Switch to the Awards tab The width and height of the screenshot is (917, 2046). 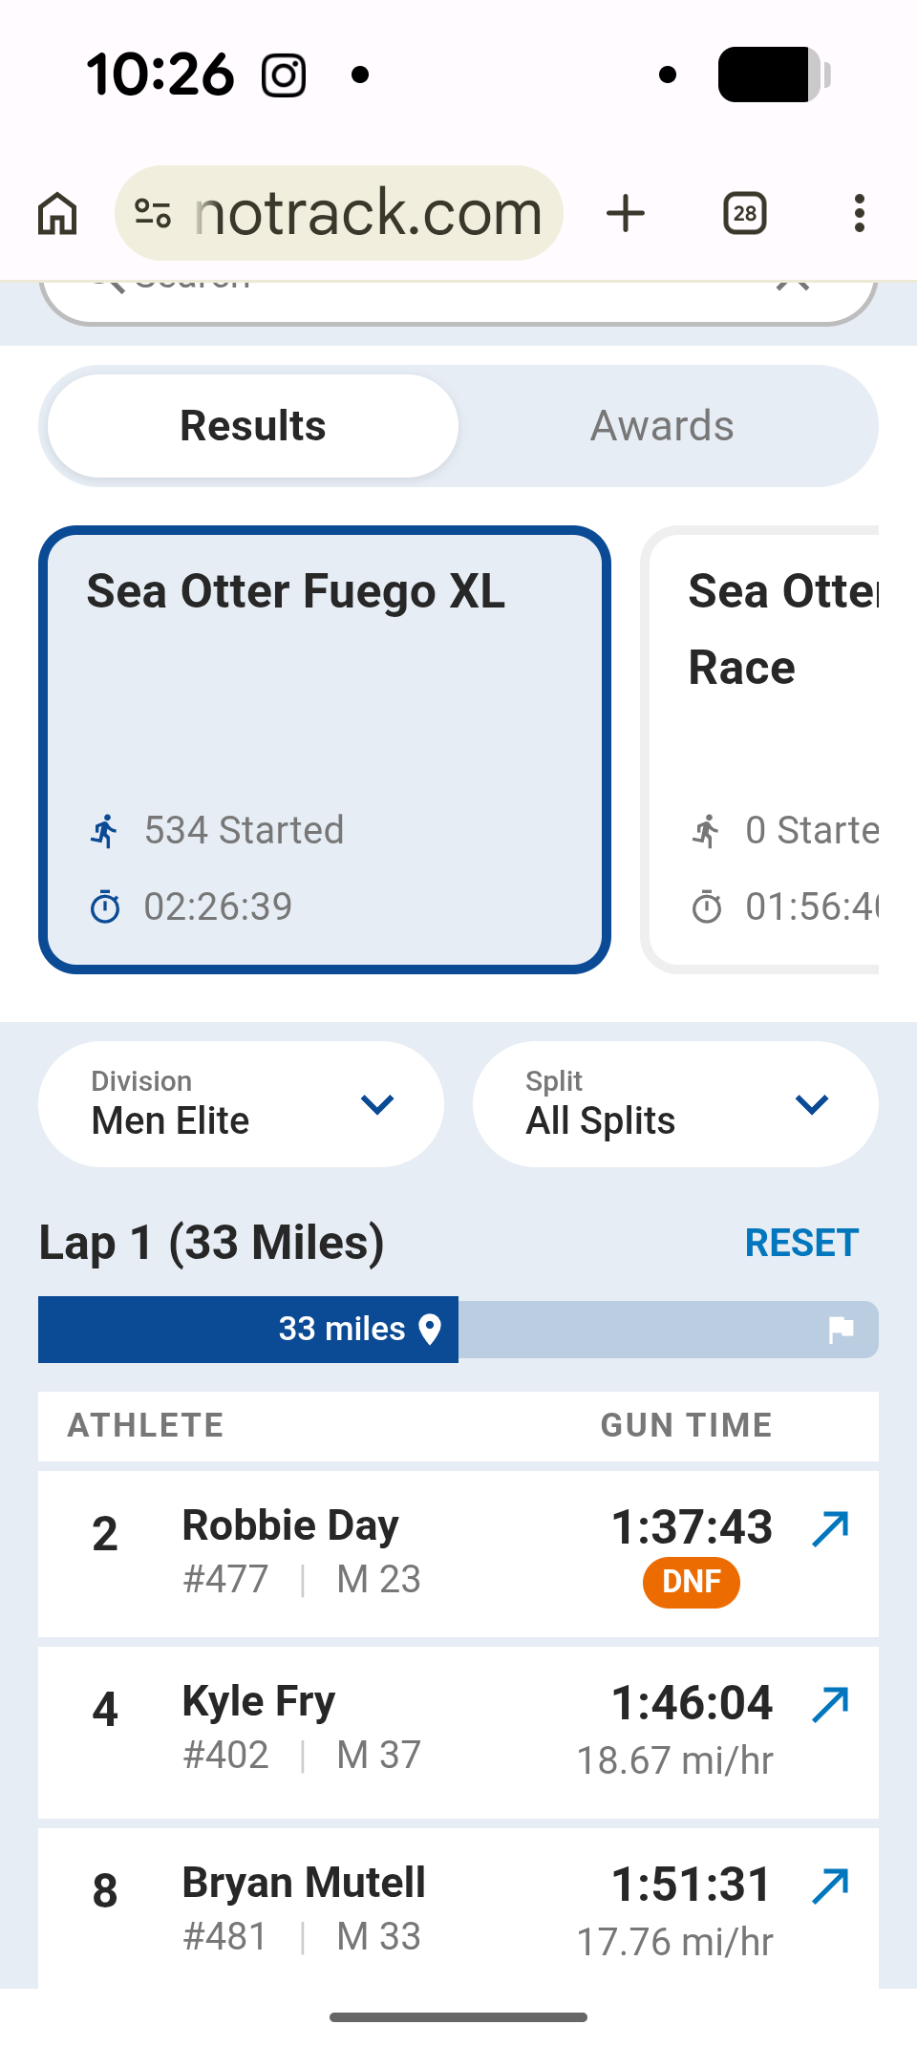[662, 426]
